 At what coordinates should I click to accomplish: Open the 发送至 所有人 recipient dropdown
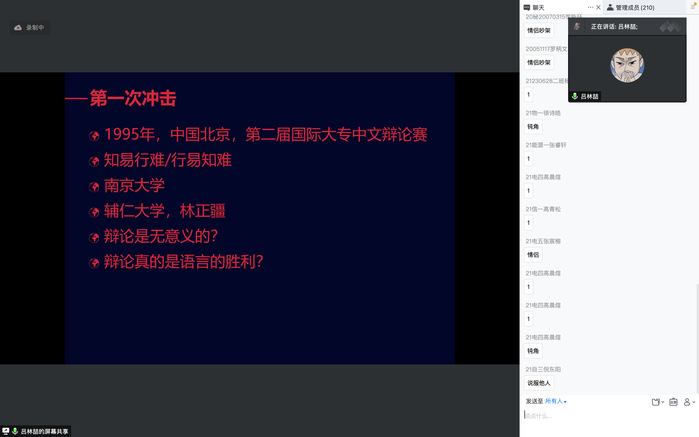555,401
